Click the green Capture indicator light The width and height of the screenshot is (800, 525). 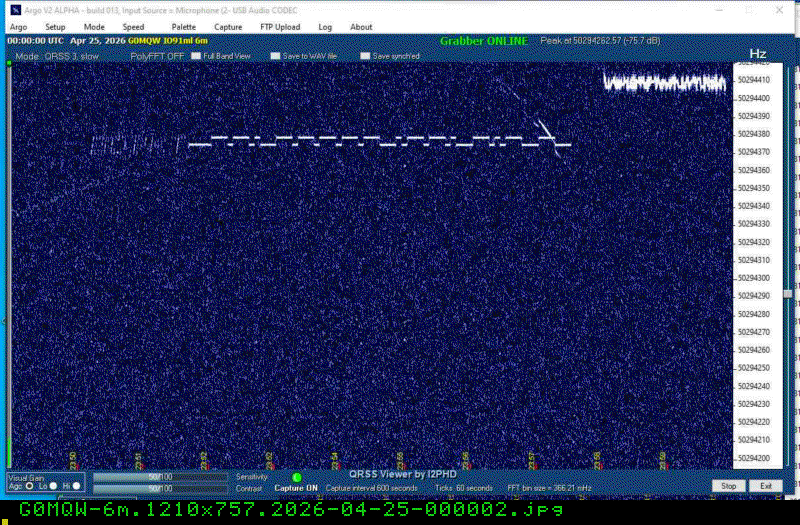[x=297, y=477]
